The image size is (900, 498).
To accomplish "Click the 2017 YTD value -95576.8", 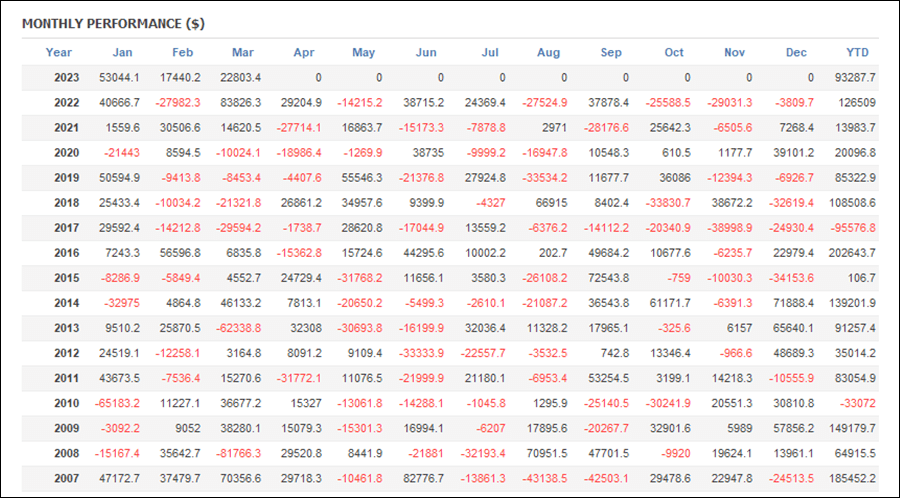I will coord(852,228).
